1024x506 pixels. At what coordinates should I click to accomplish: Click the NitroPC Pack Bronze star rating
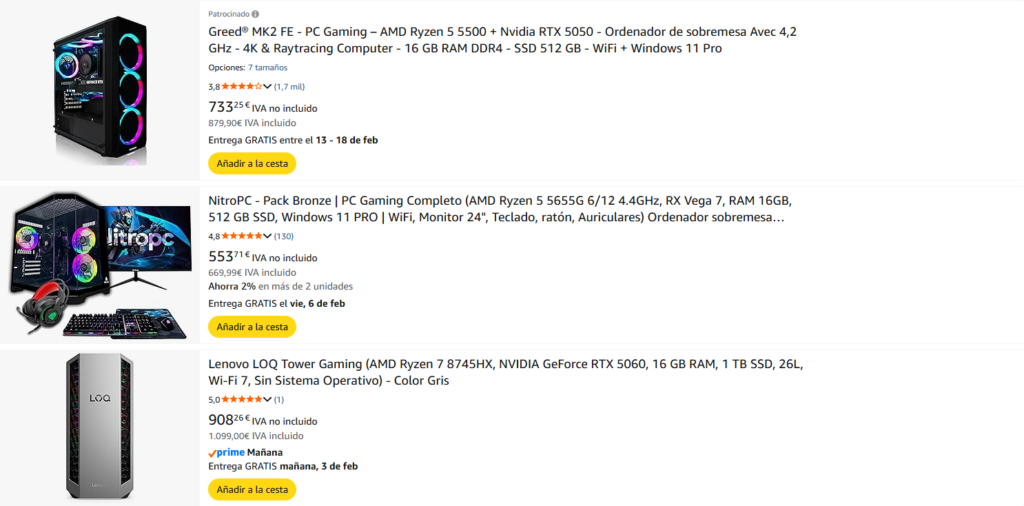242,237
